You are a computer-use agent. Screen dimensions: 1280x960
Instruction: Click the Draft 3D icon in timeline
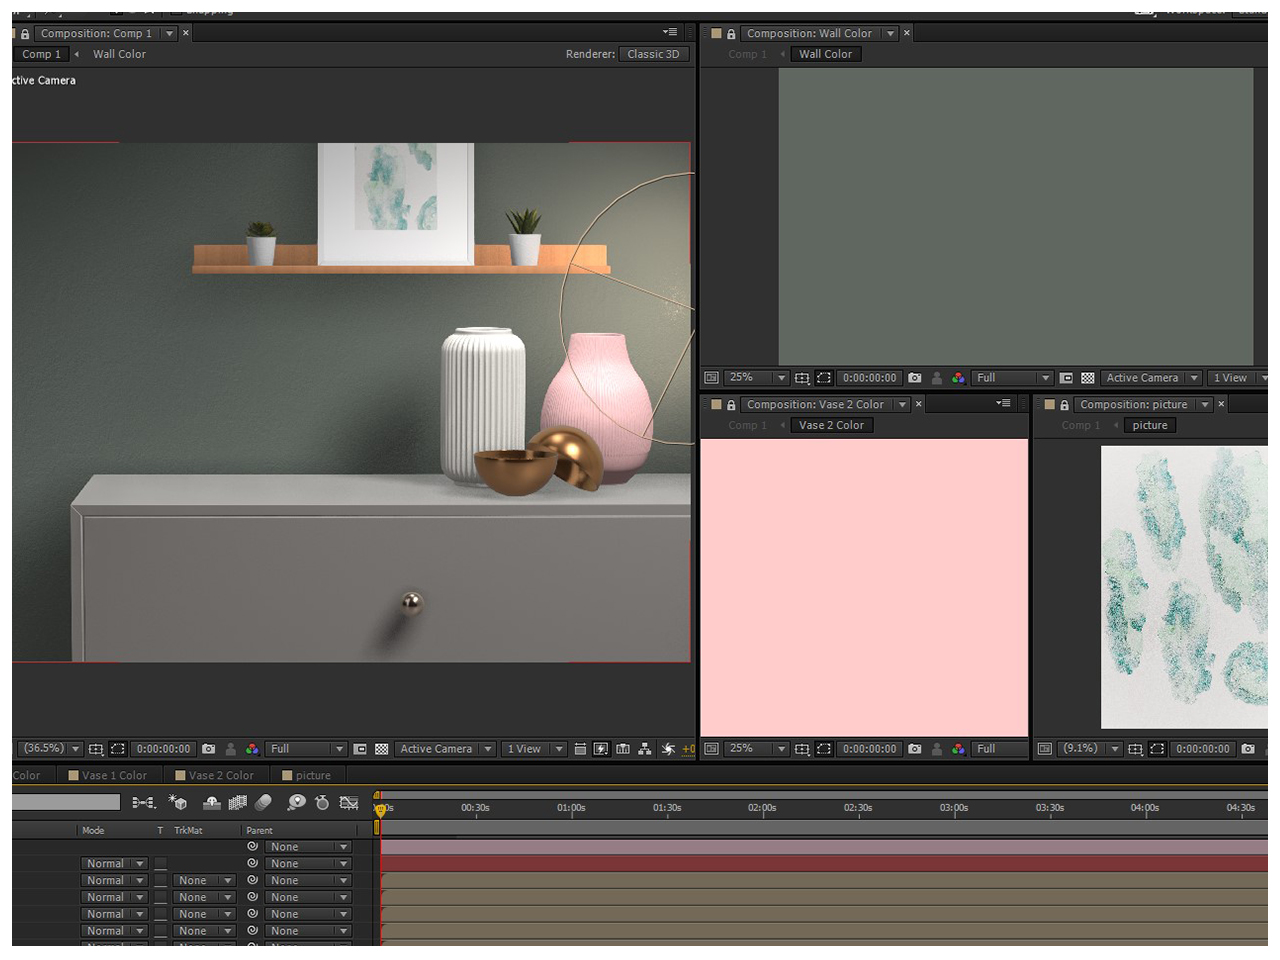click(178, 802)
